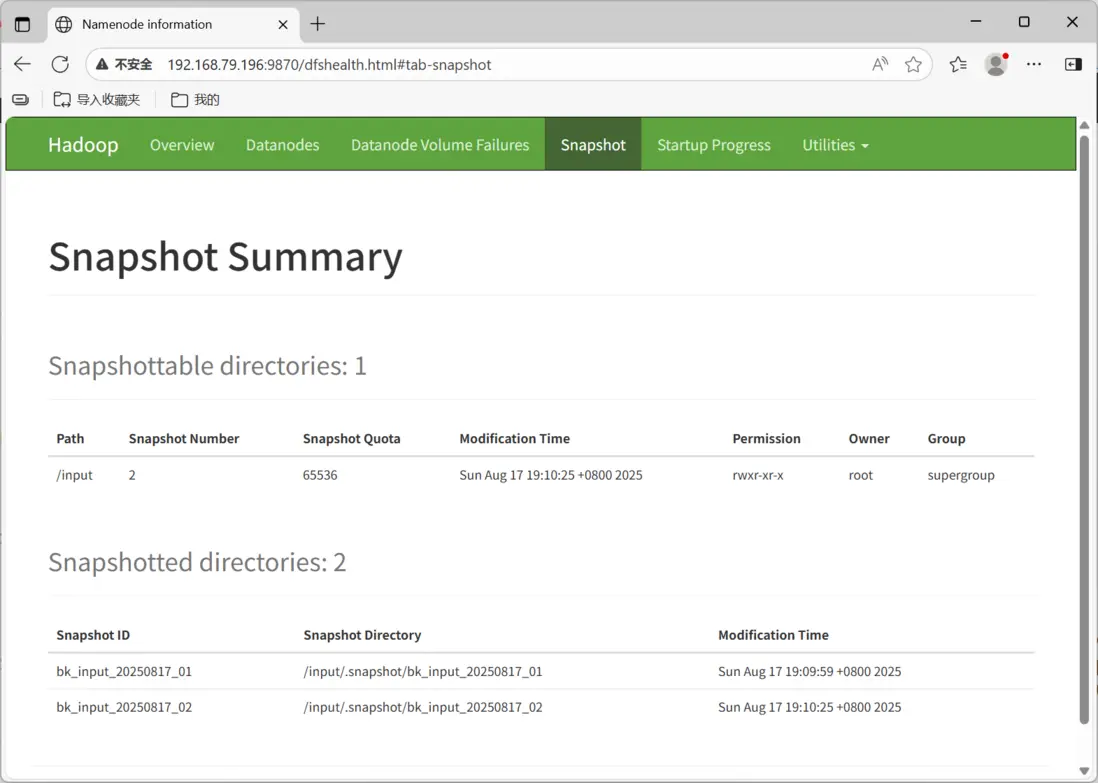The width and height of the screenshot is (1098, 783).
Task: Open the favorites list icon
Action: (x=958, y=64)
